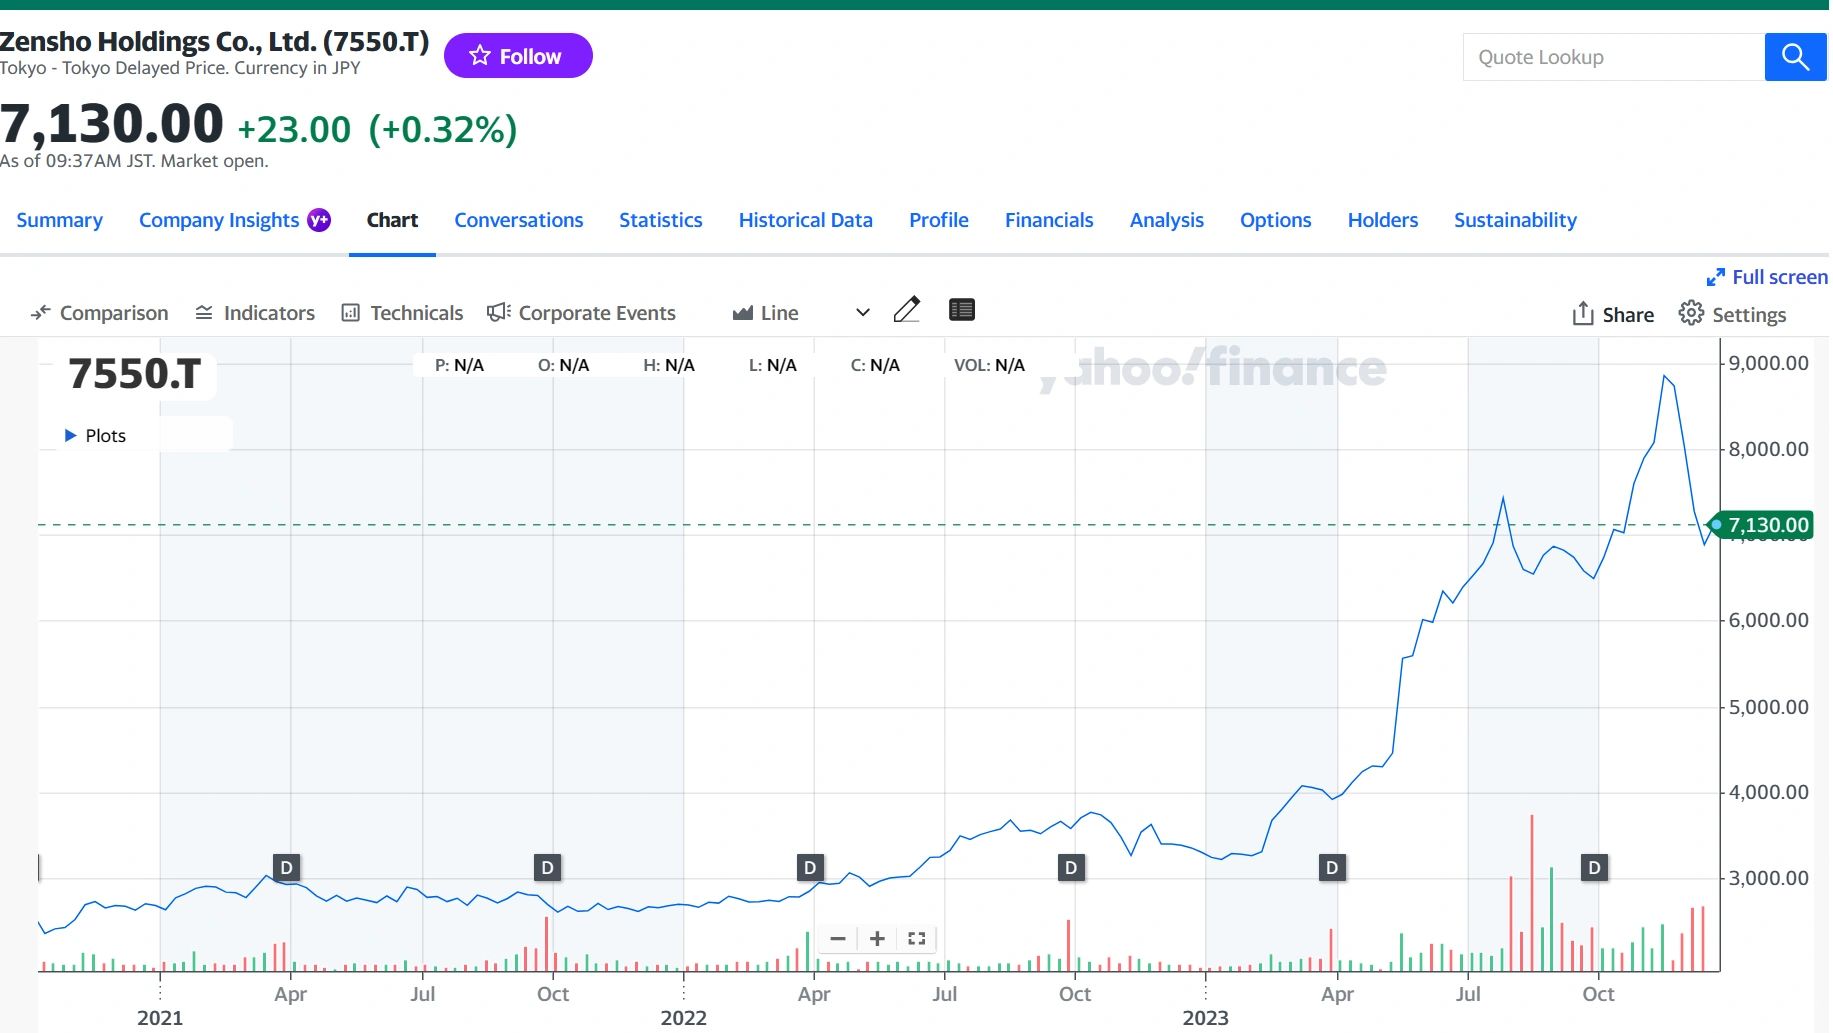
Task: Zoom out with the minus button
Action: (838, 938)
